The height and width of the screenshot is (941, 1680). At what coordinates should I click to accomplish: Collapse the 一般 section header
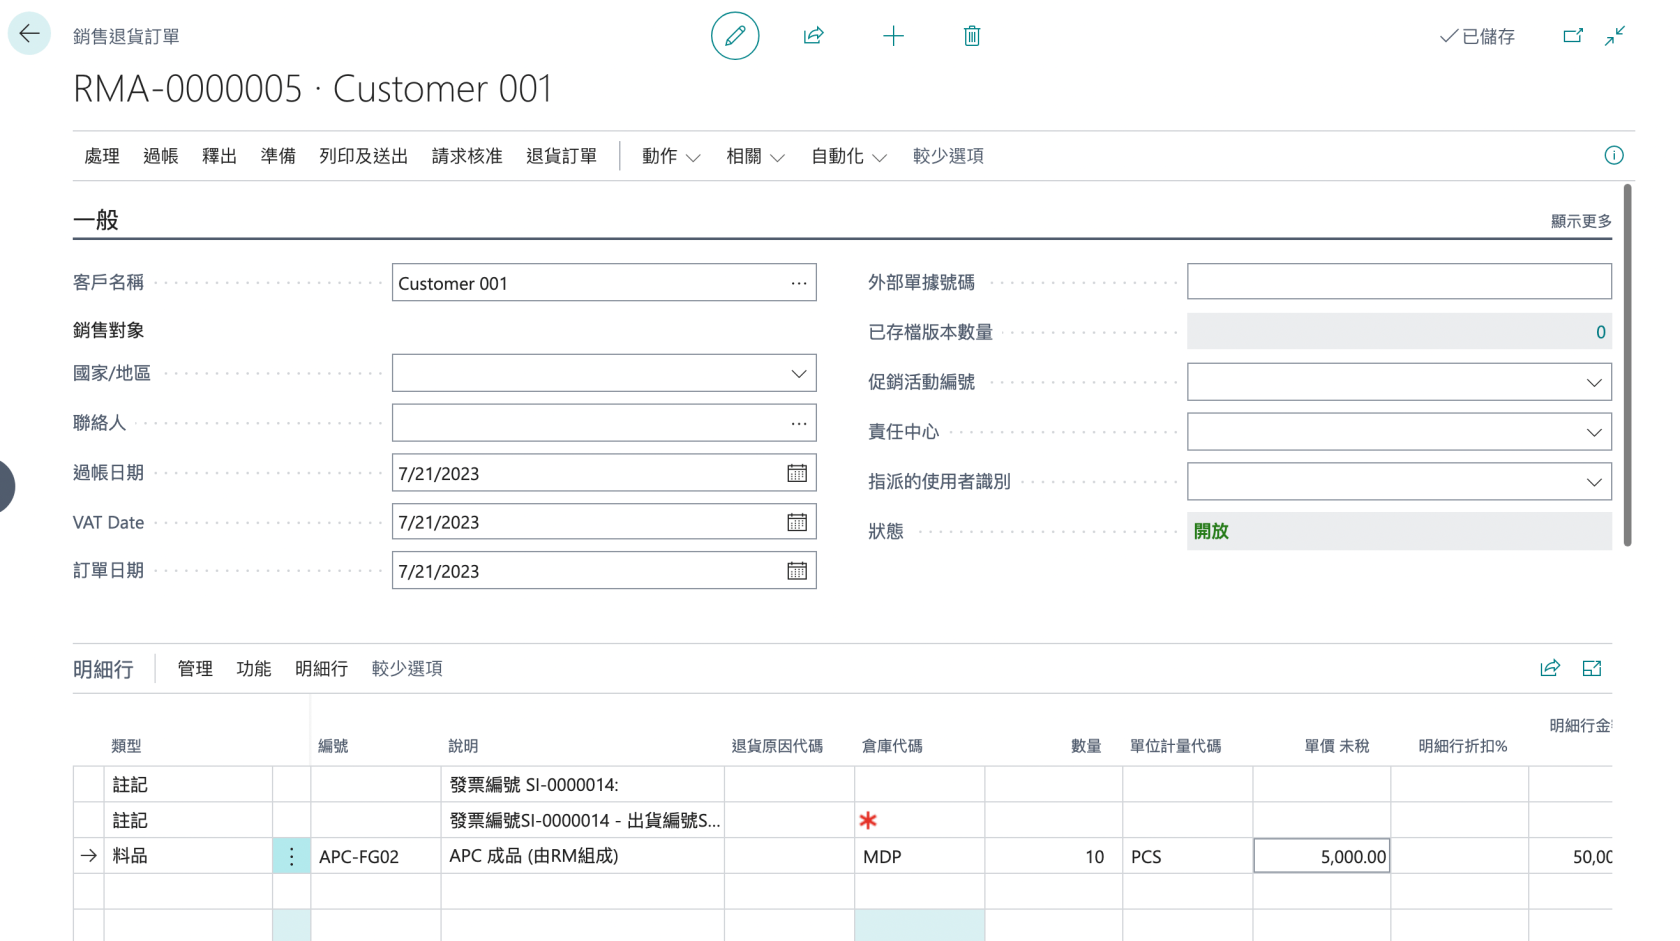tap(96, 220)
